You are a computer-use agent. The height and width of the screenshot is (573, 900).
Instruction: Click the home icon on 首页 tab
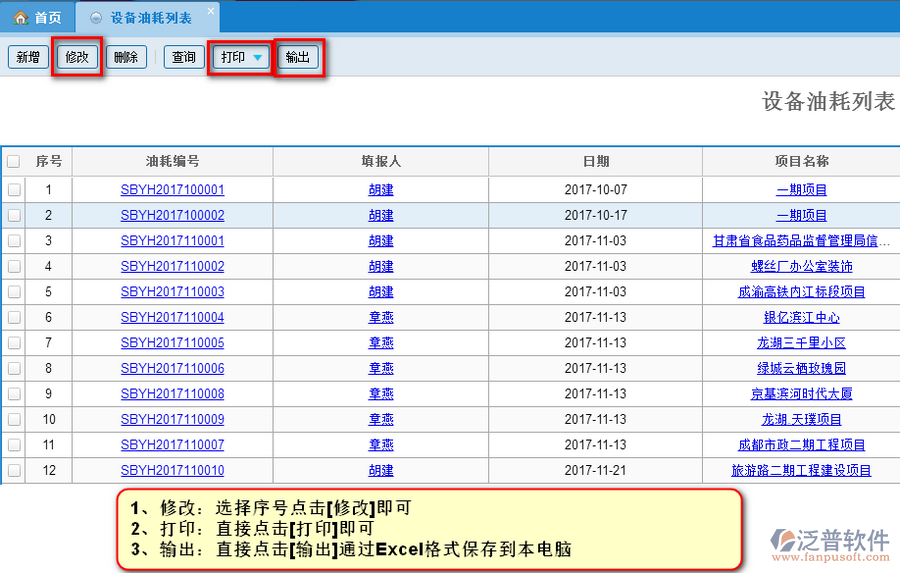coord(19,18)
